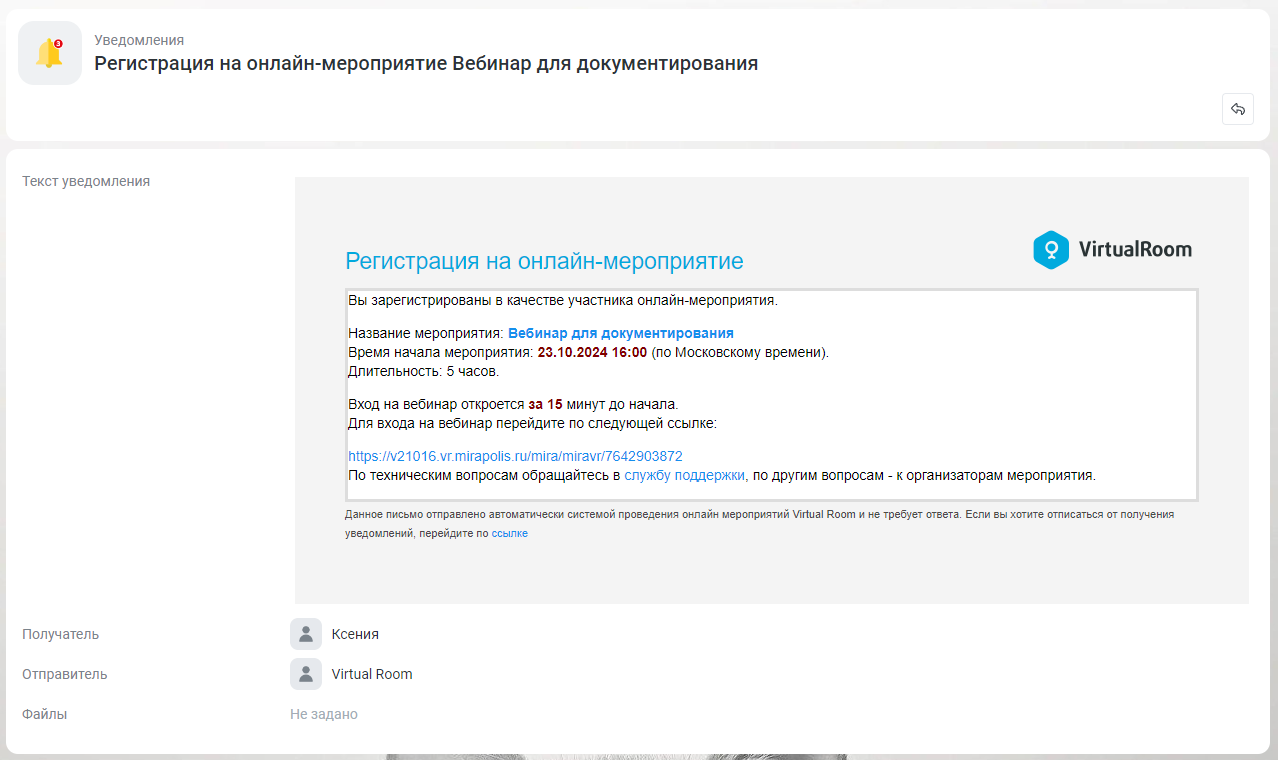The image size is (1278, 760).
Task: Click the blue email heading Регистрация на онлайн-мероприятие
Action: pos(544,261)
